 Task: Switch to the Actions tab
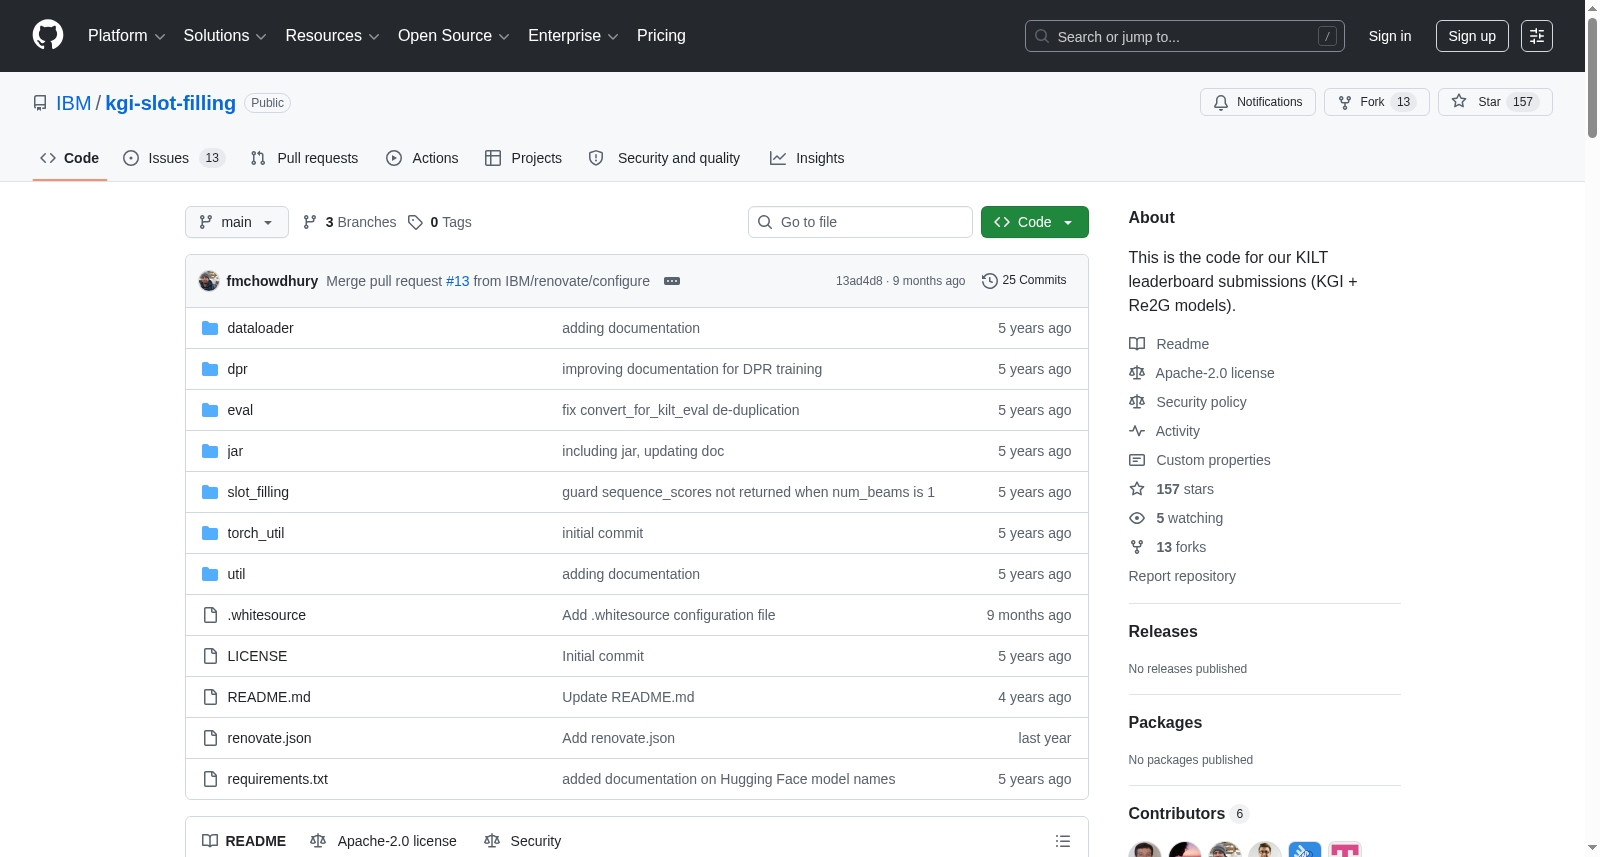click(x=422, y=158)
